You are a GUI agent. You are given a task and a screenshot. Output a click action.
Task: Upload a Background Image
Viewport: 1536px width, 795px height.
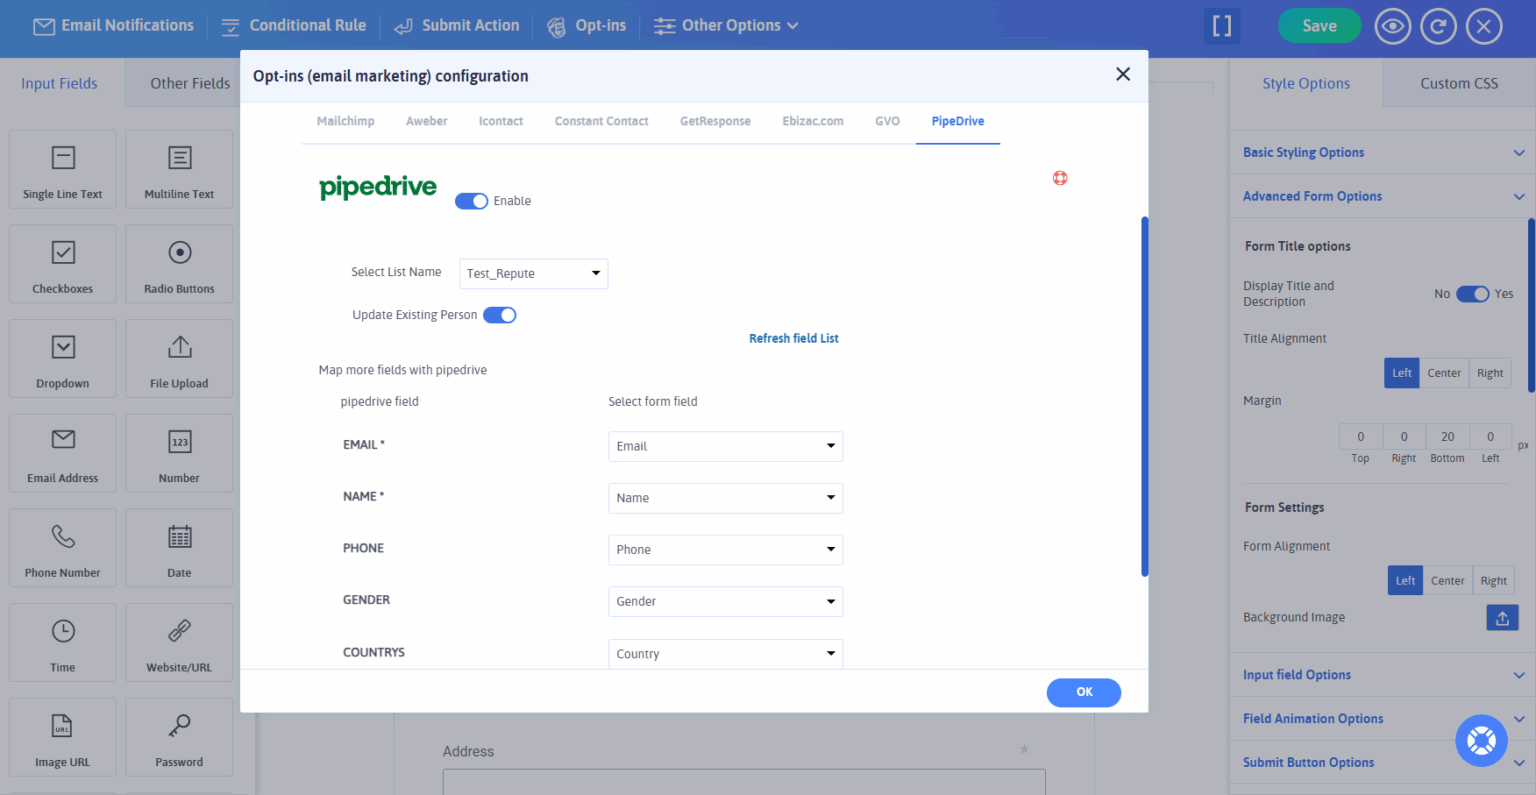pos(1502,618)
